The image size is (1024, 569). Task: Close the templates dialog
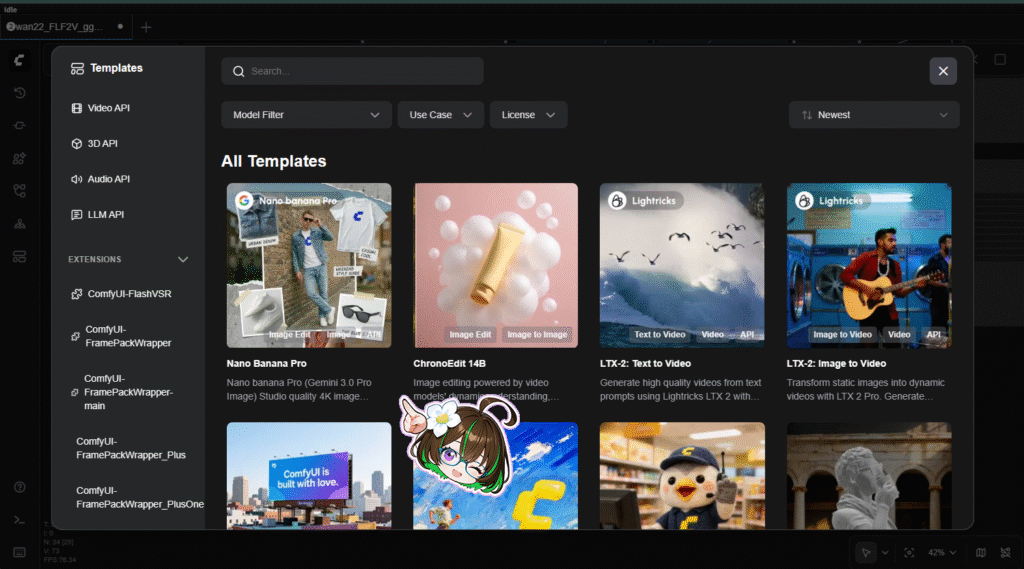pos(943,71)
